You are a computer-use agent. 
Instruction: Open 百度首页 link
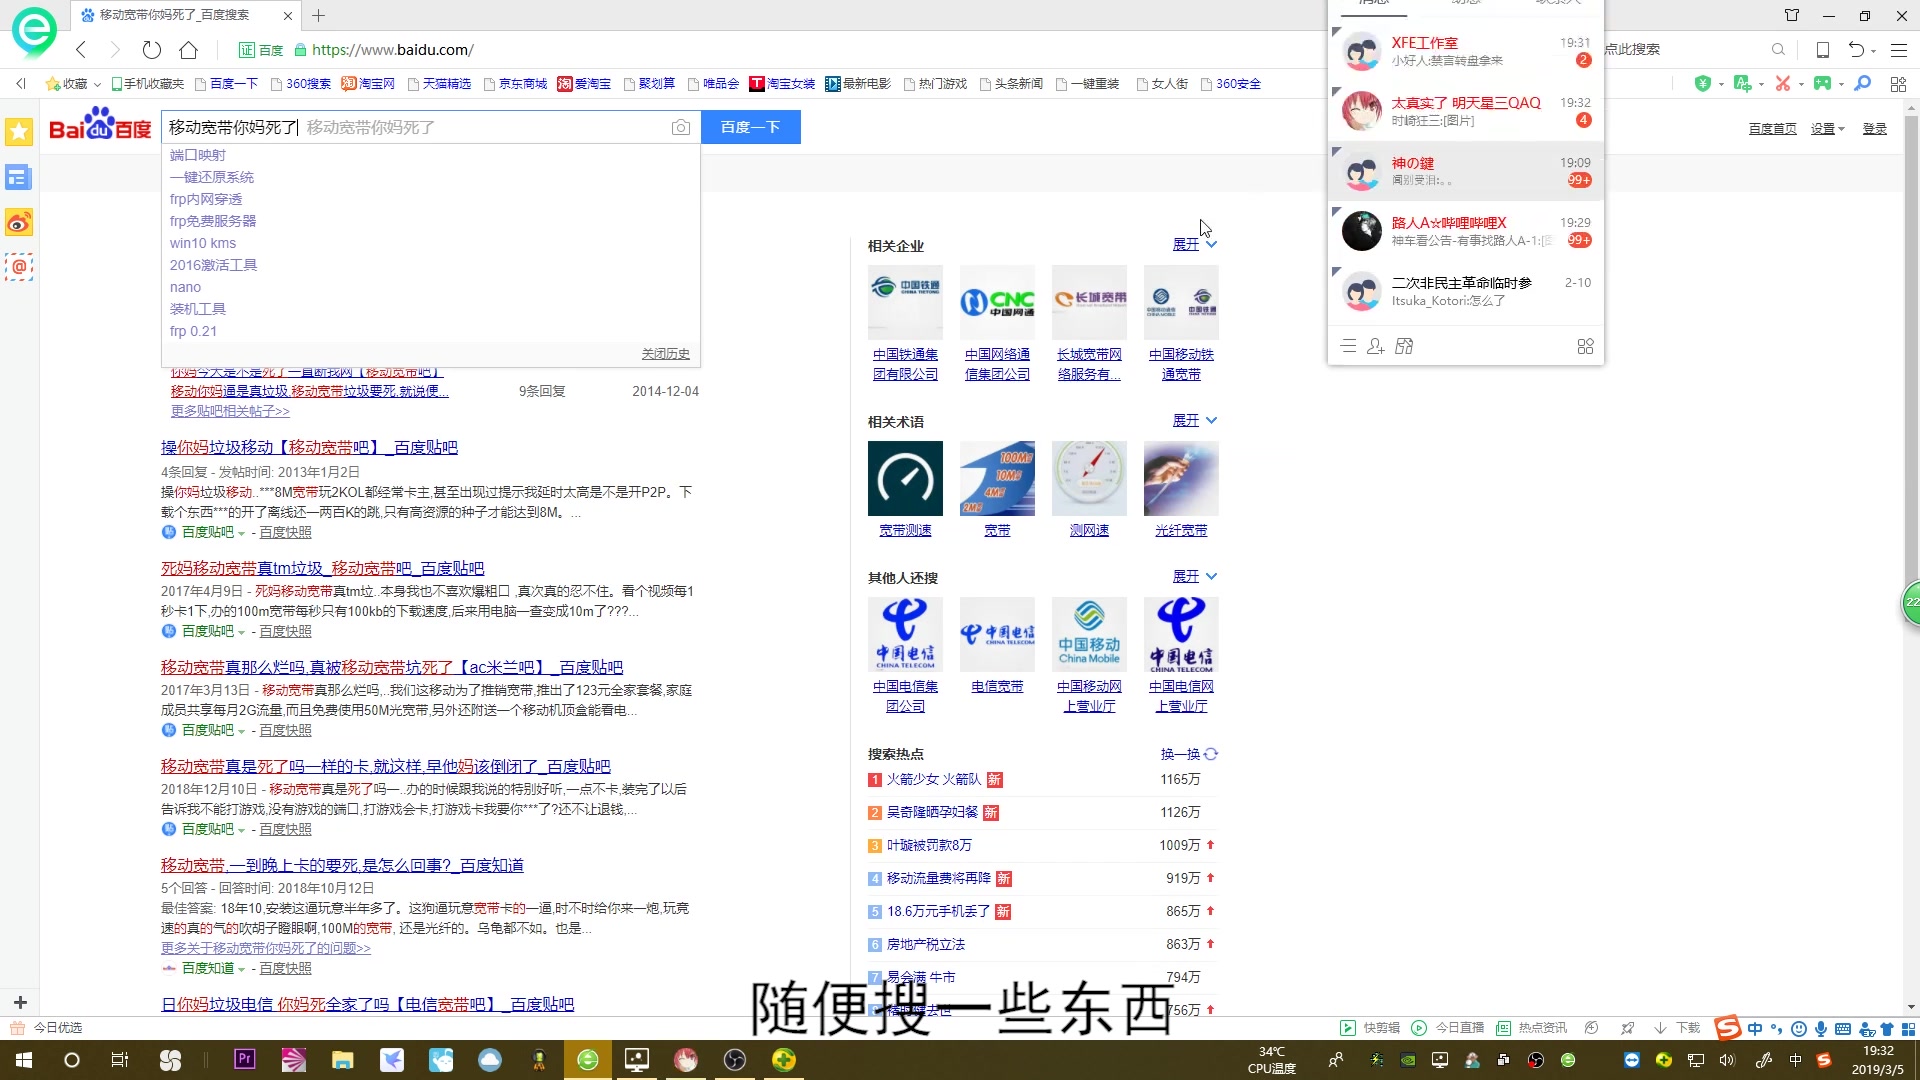click(x=1773, y=128)
